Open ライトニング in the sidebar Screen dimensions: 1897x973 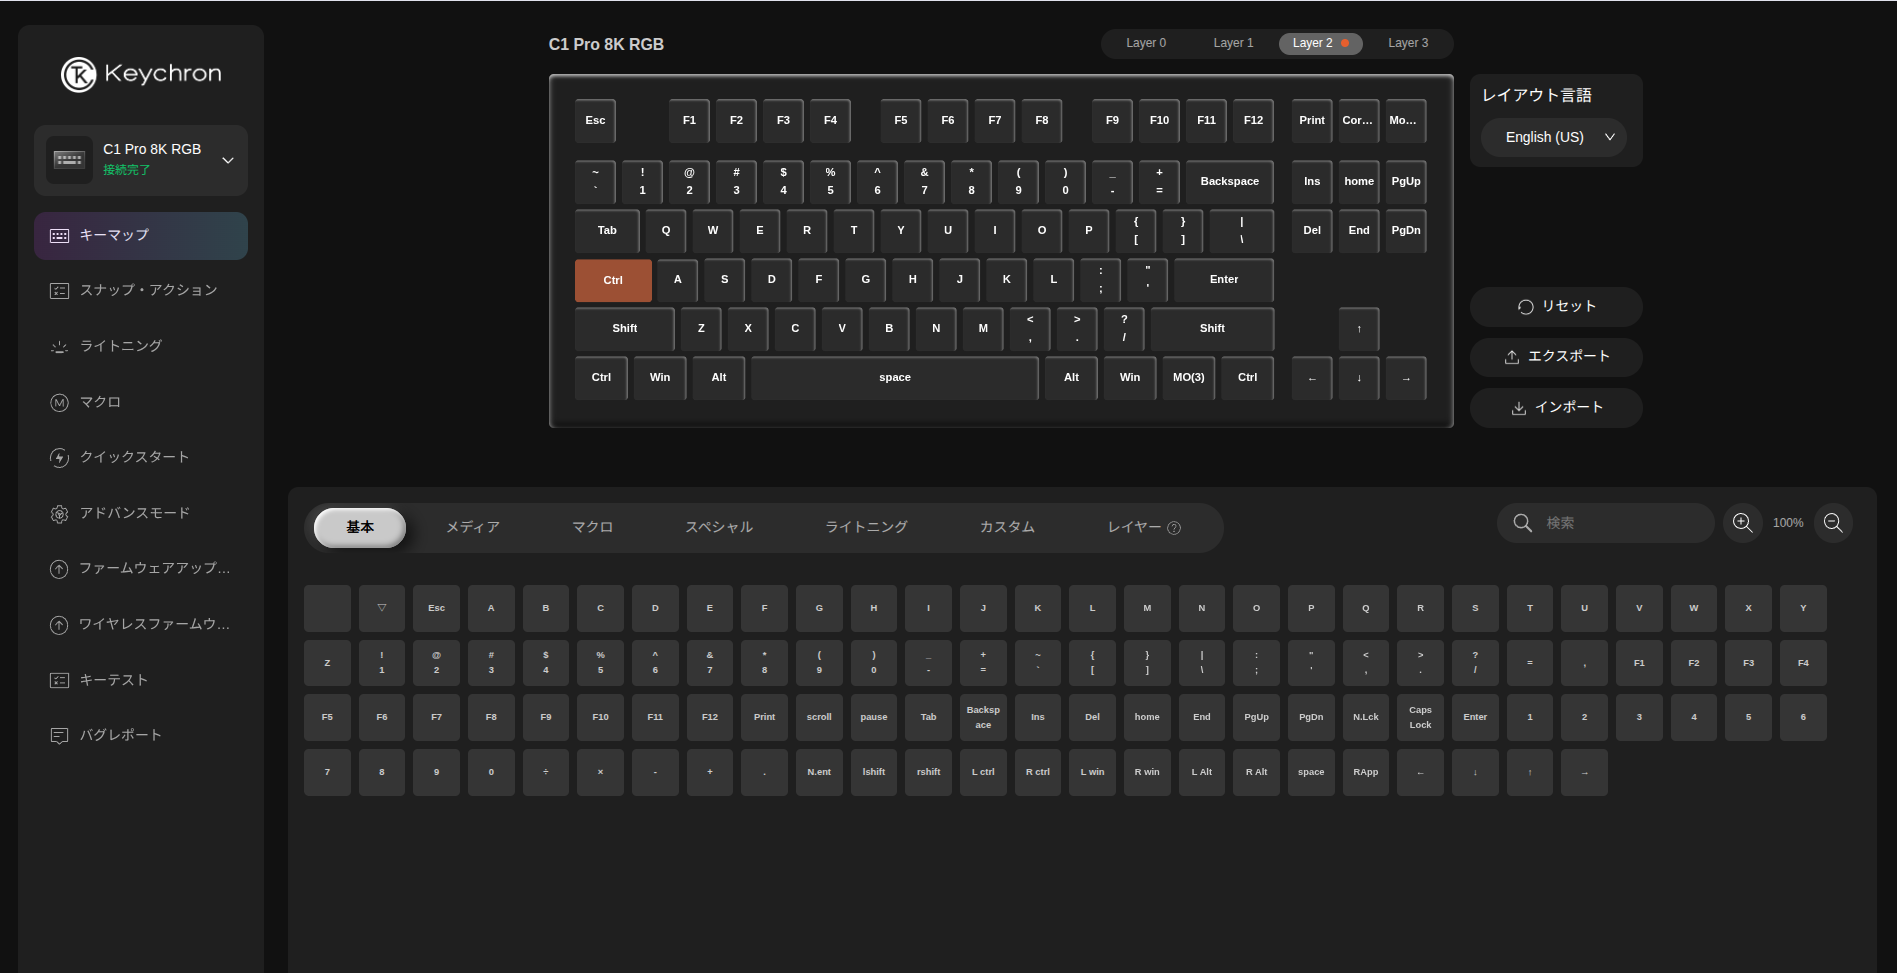pos(120,346)
